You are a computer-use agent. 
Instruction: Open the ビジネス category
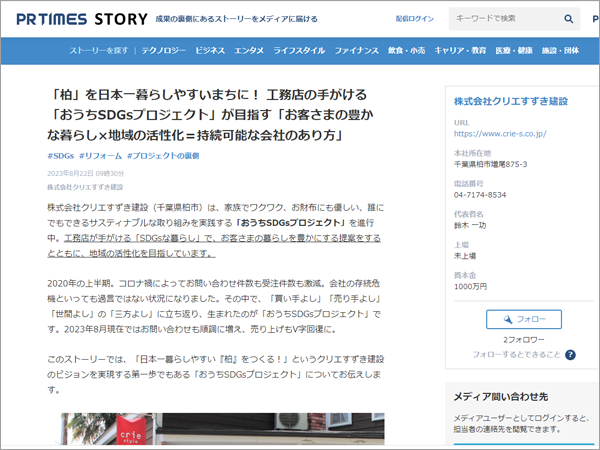[210, 51]
